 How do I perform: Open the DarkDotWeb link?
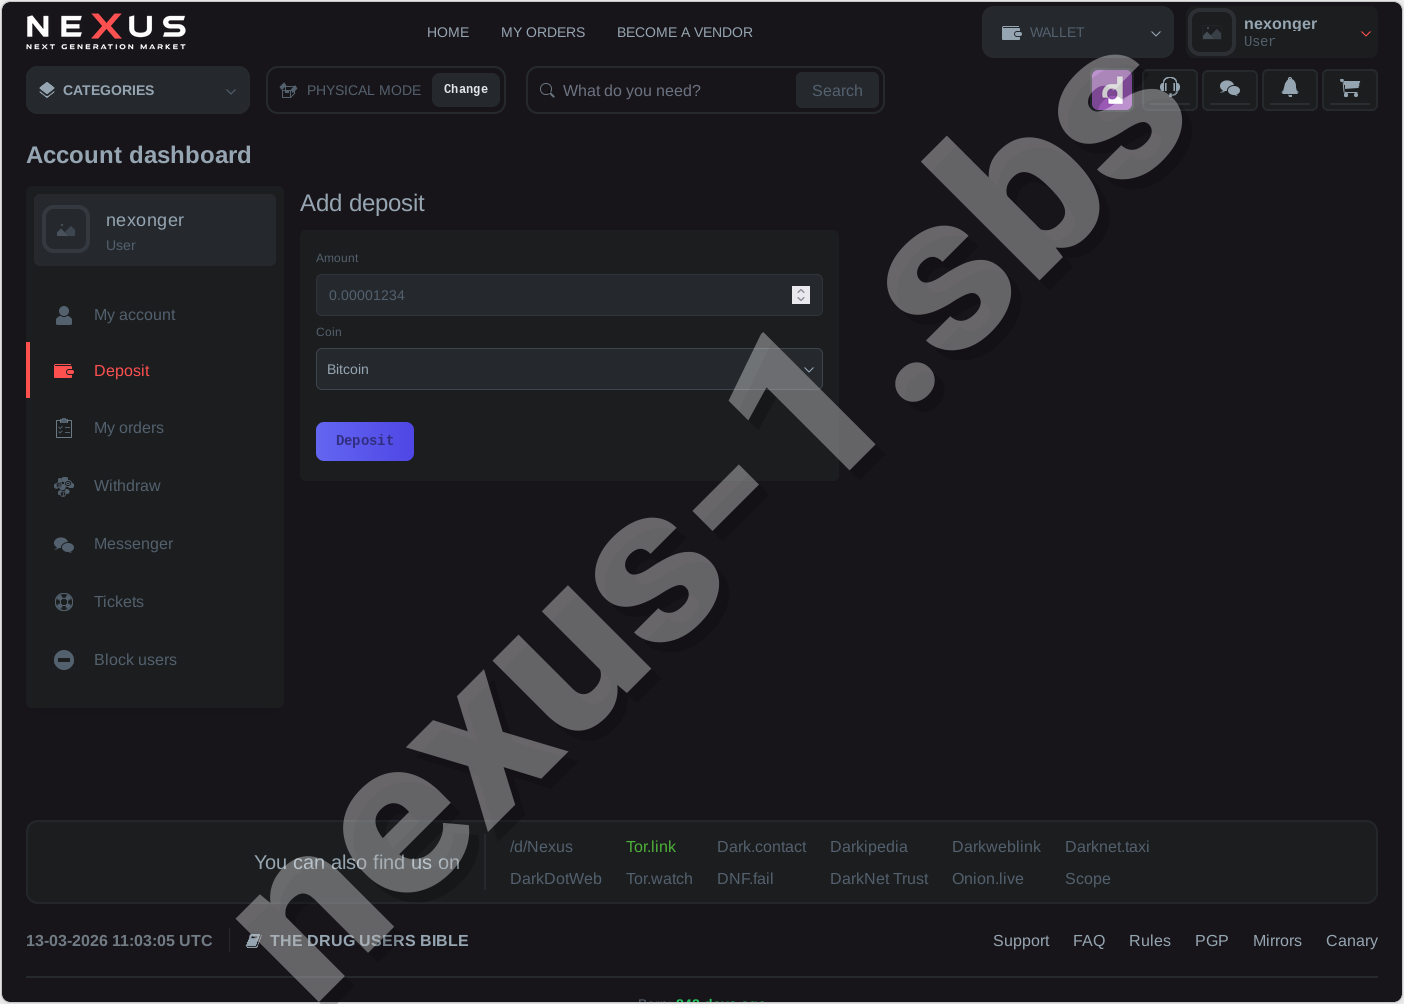point(556,879)
